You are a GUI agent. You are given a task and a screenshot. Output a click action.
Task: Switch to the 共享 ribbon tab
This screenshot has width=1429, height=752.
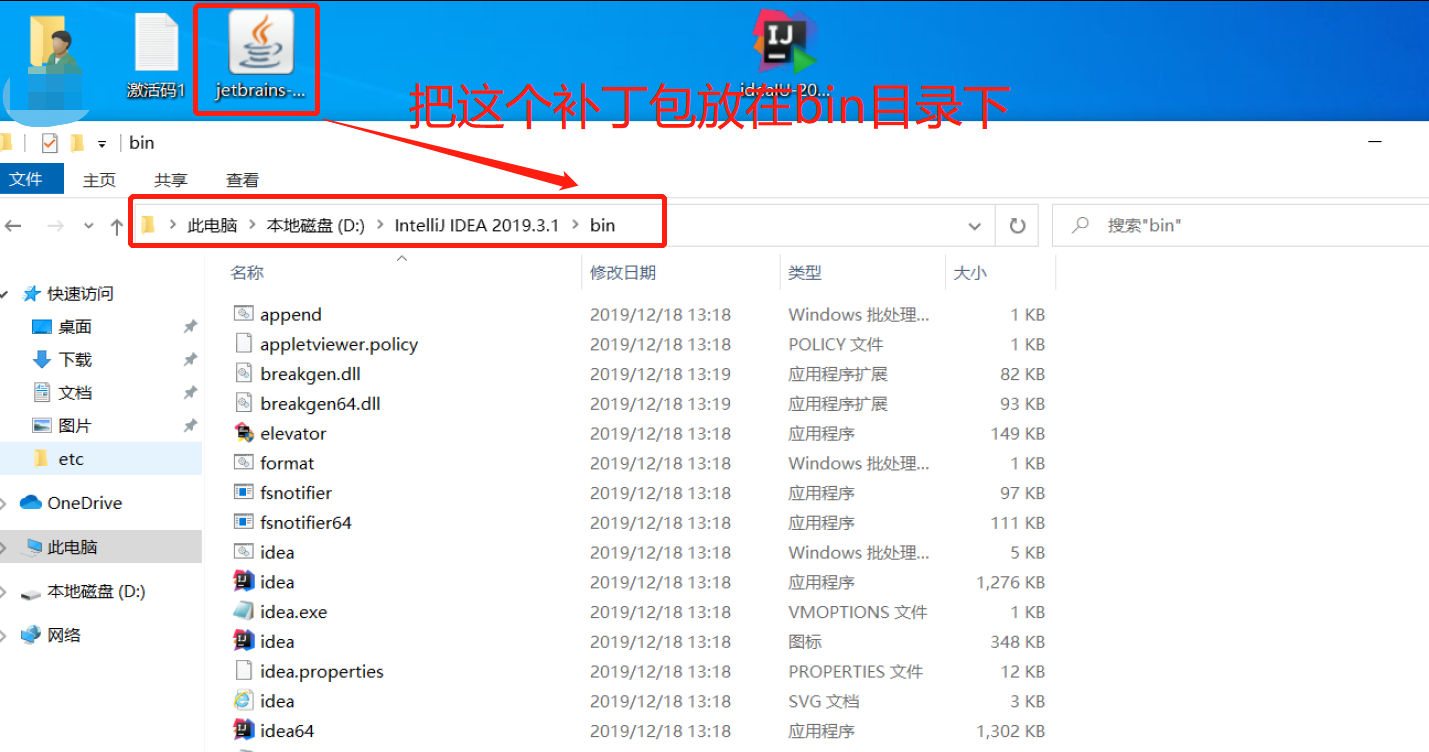pyautogui.click(x=171, y=180)
